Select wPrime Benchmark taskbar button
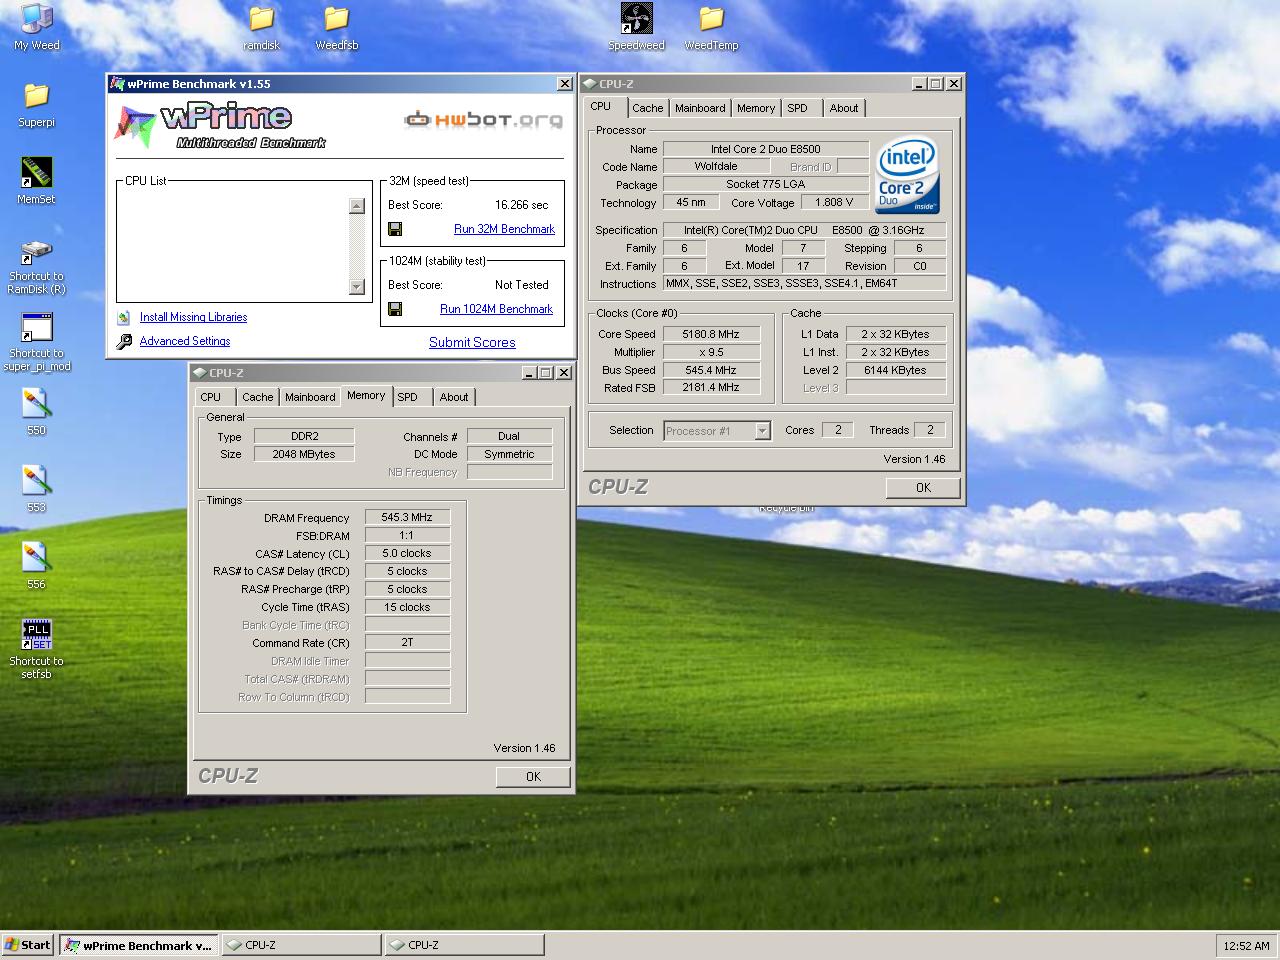 click(138, 945)
